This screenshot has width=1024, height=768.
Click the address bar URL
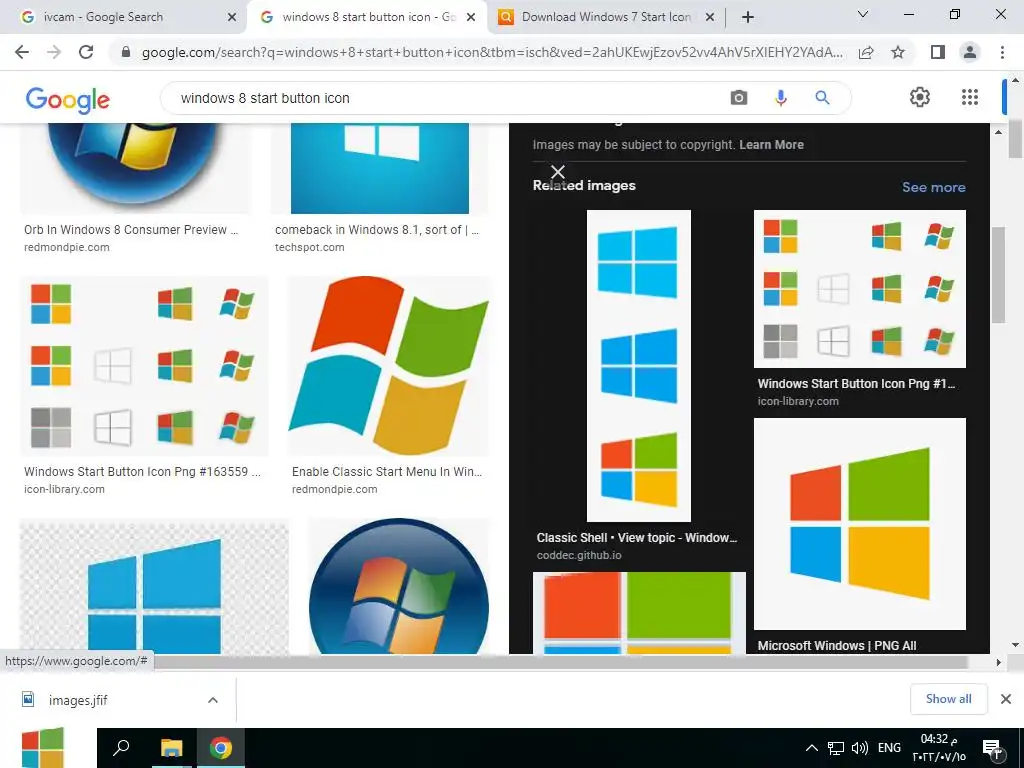(x=492, y=52)
